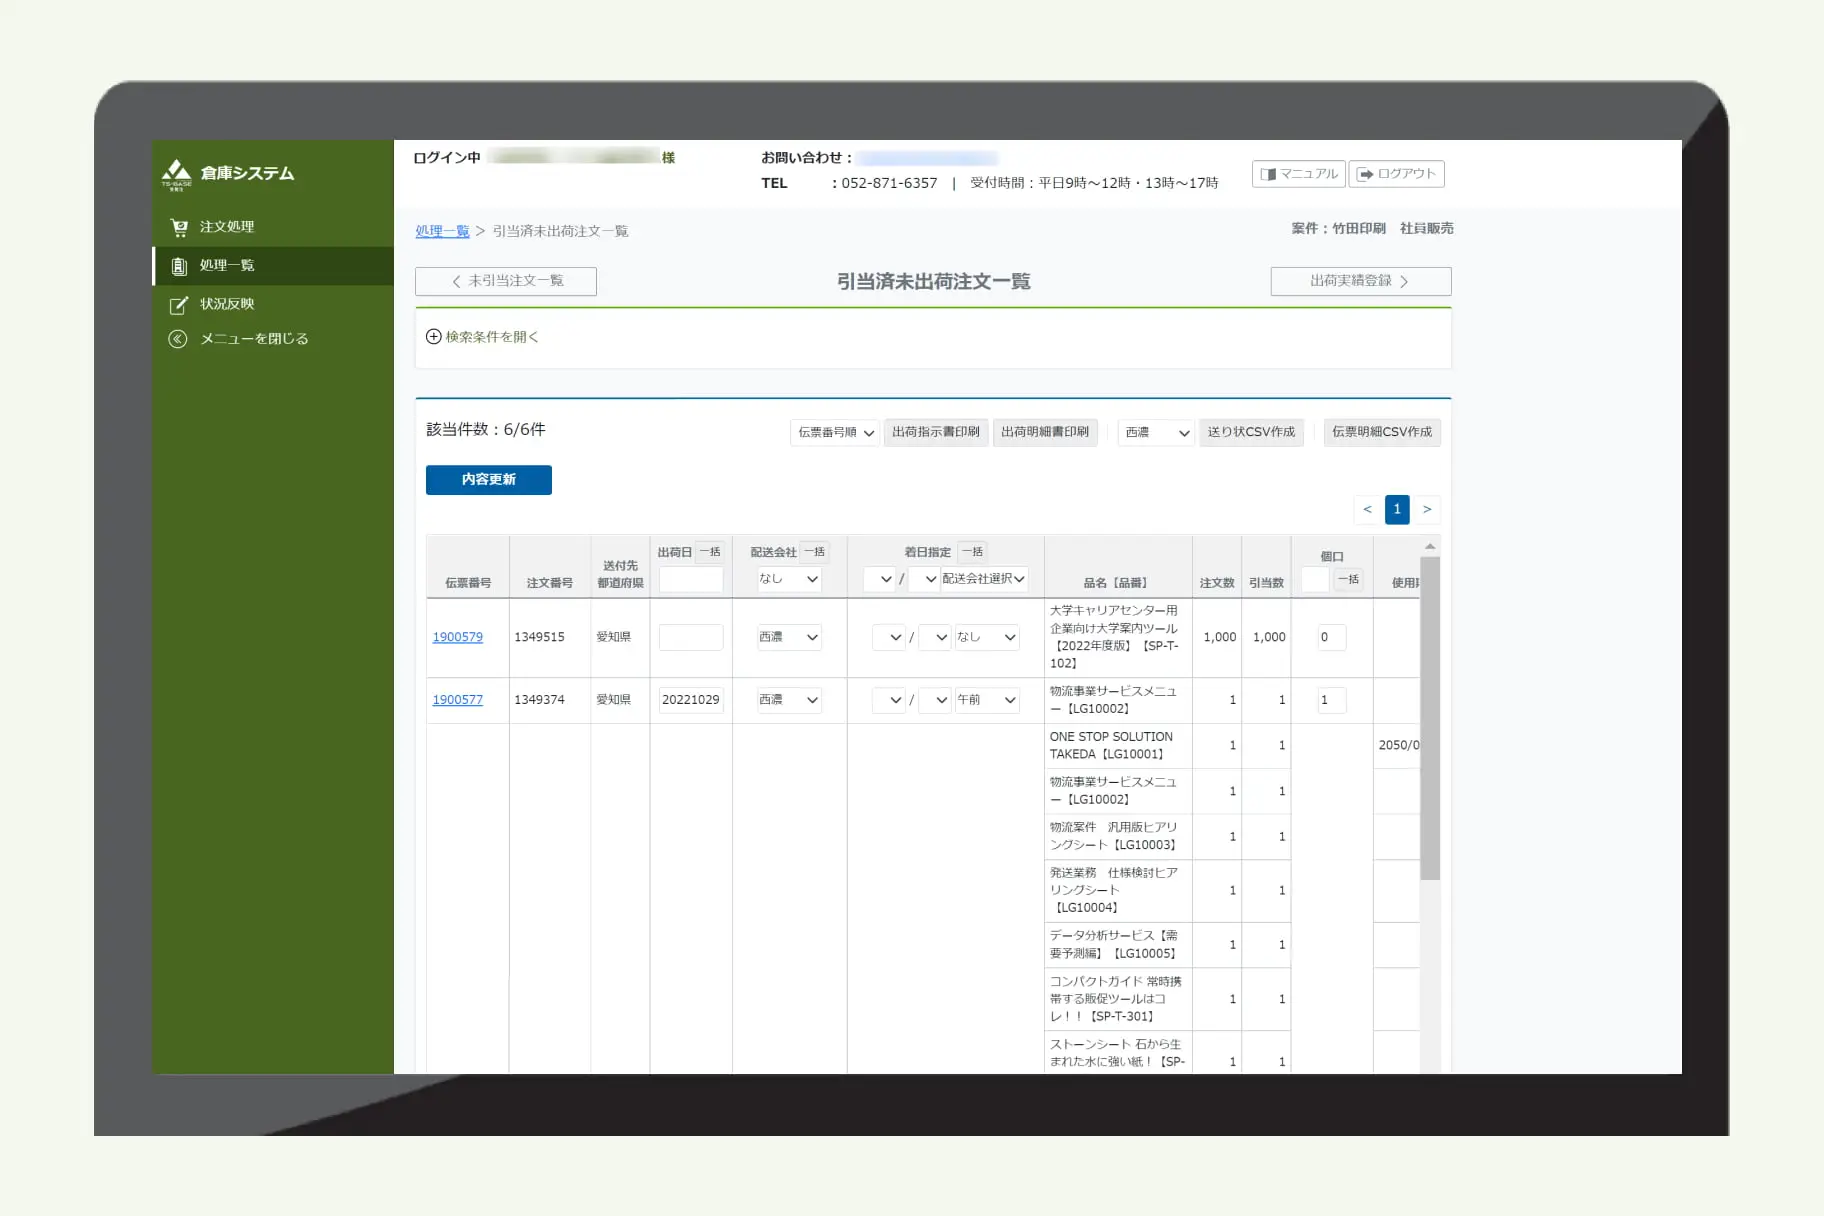1824x1216 pixels.
Task: Click 出荷日 field showing 20221029
Action: click(691, 700)
